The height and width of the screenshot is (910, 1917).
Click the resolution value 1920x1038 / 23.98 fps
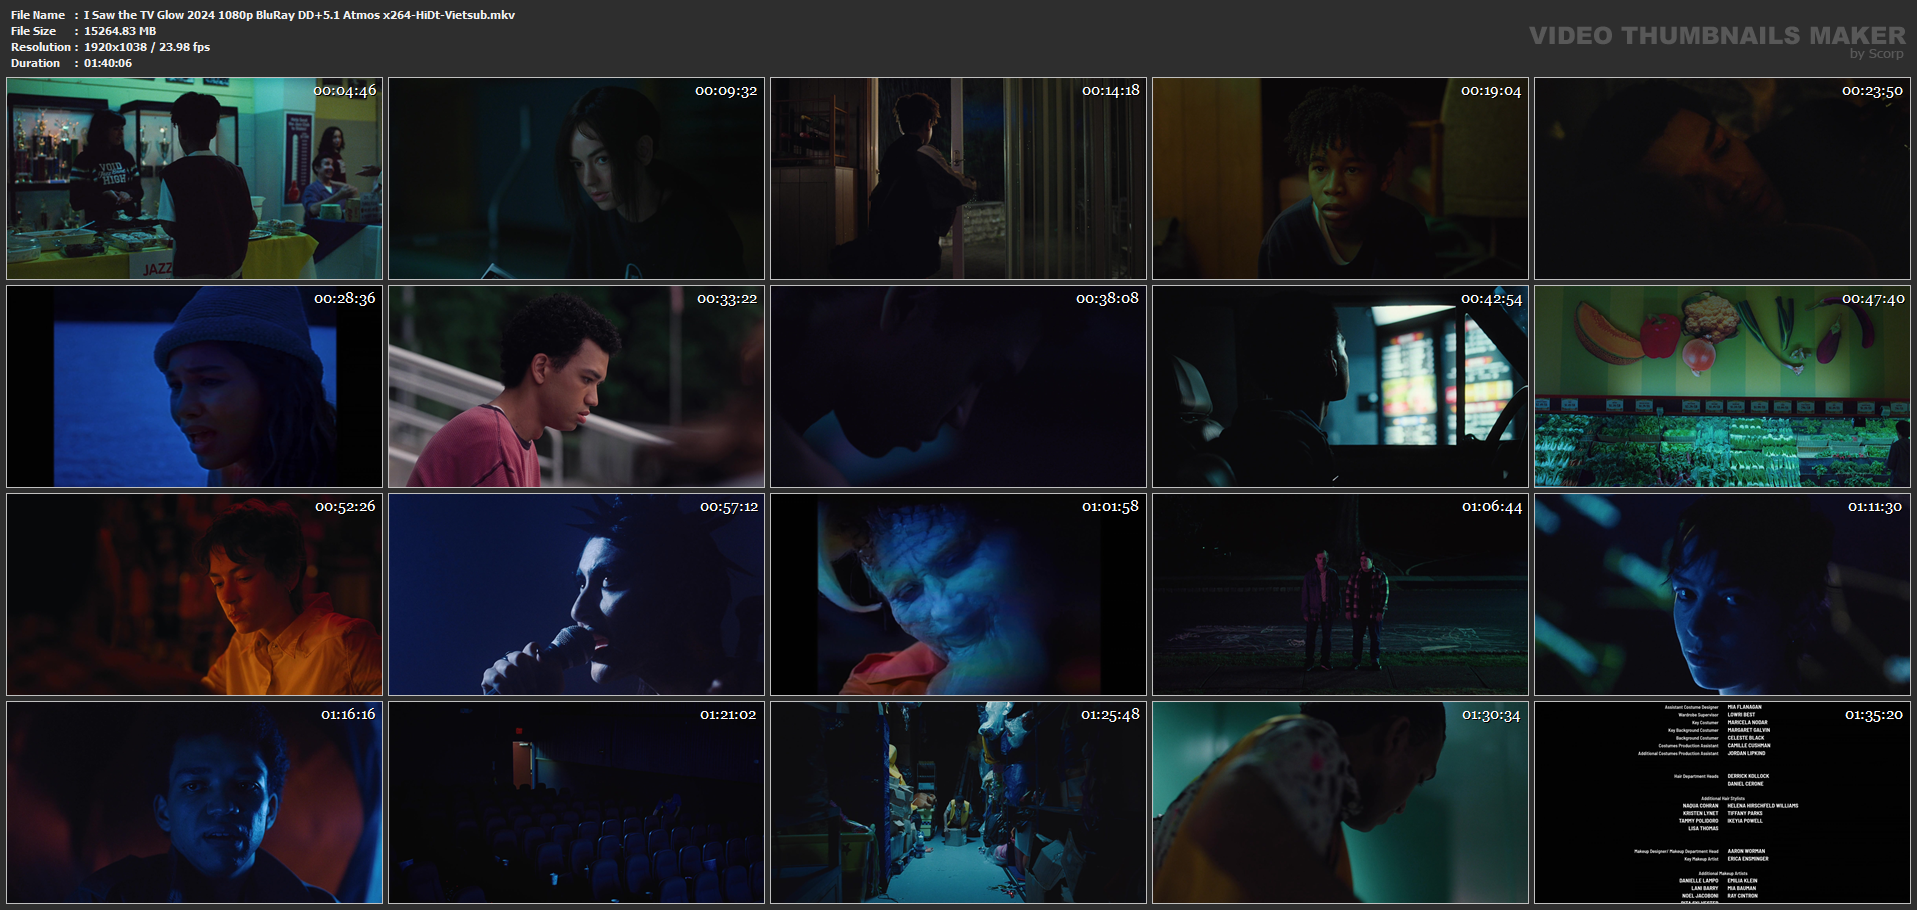pos(147,47)
